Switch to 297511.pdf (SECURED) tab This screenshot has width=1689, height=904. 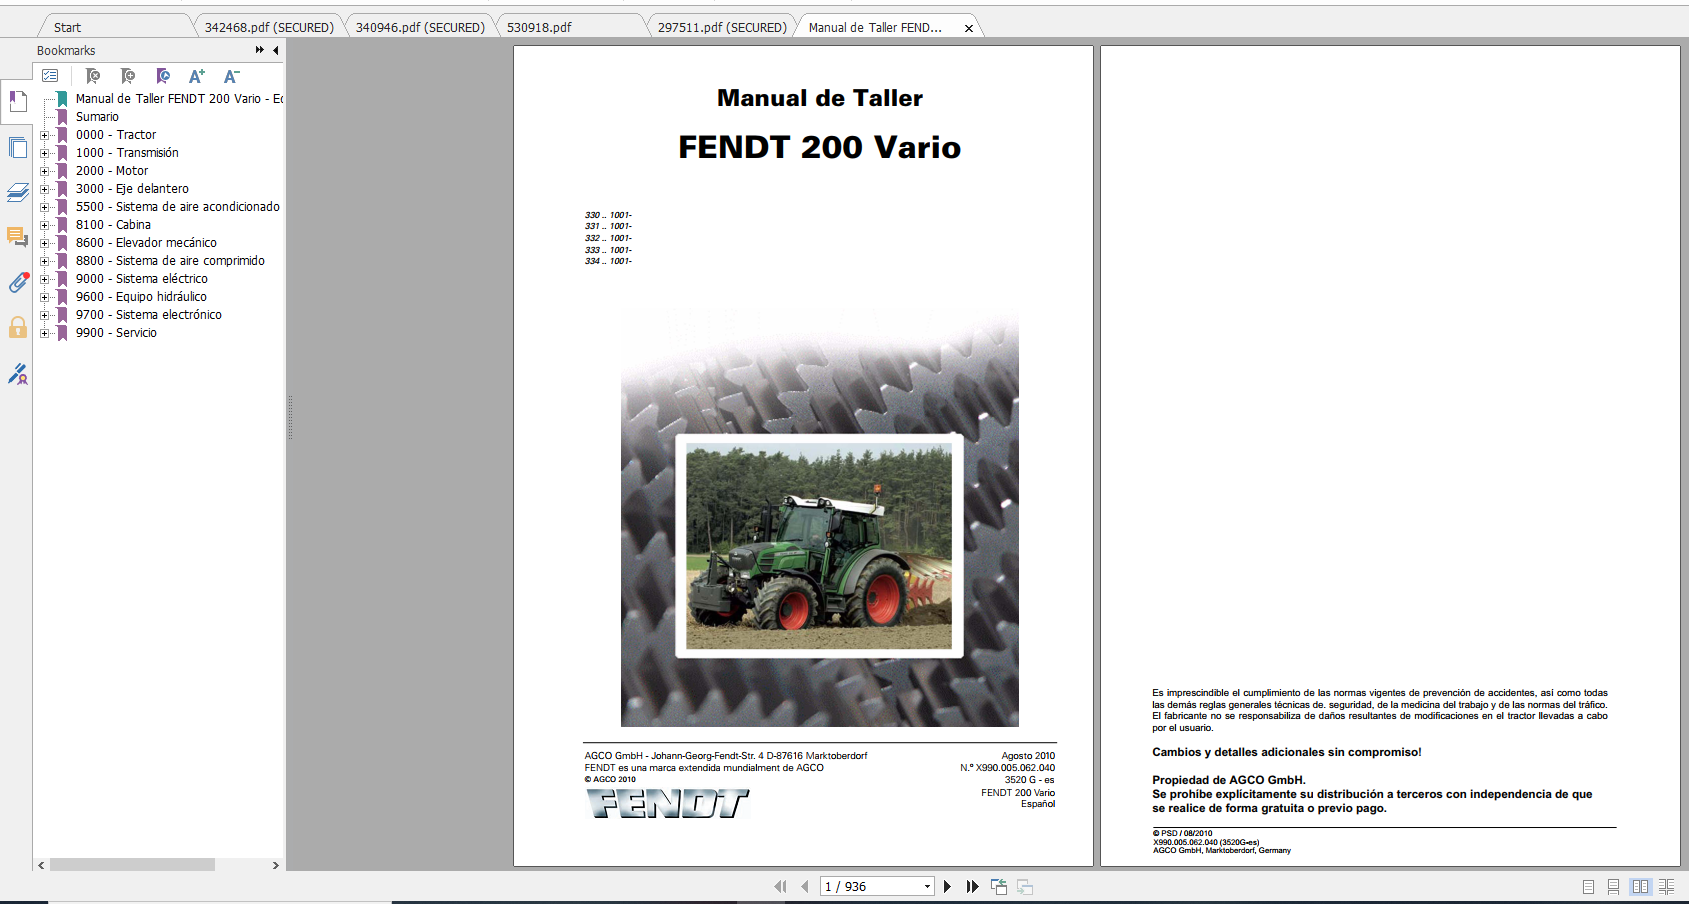[x=722, y=27]
